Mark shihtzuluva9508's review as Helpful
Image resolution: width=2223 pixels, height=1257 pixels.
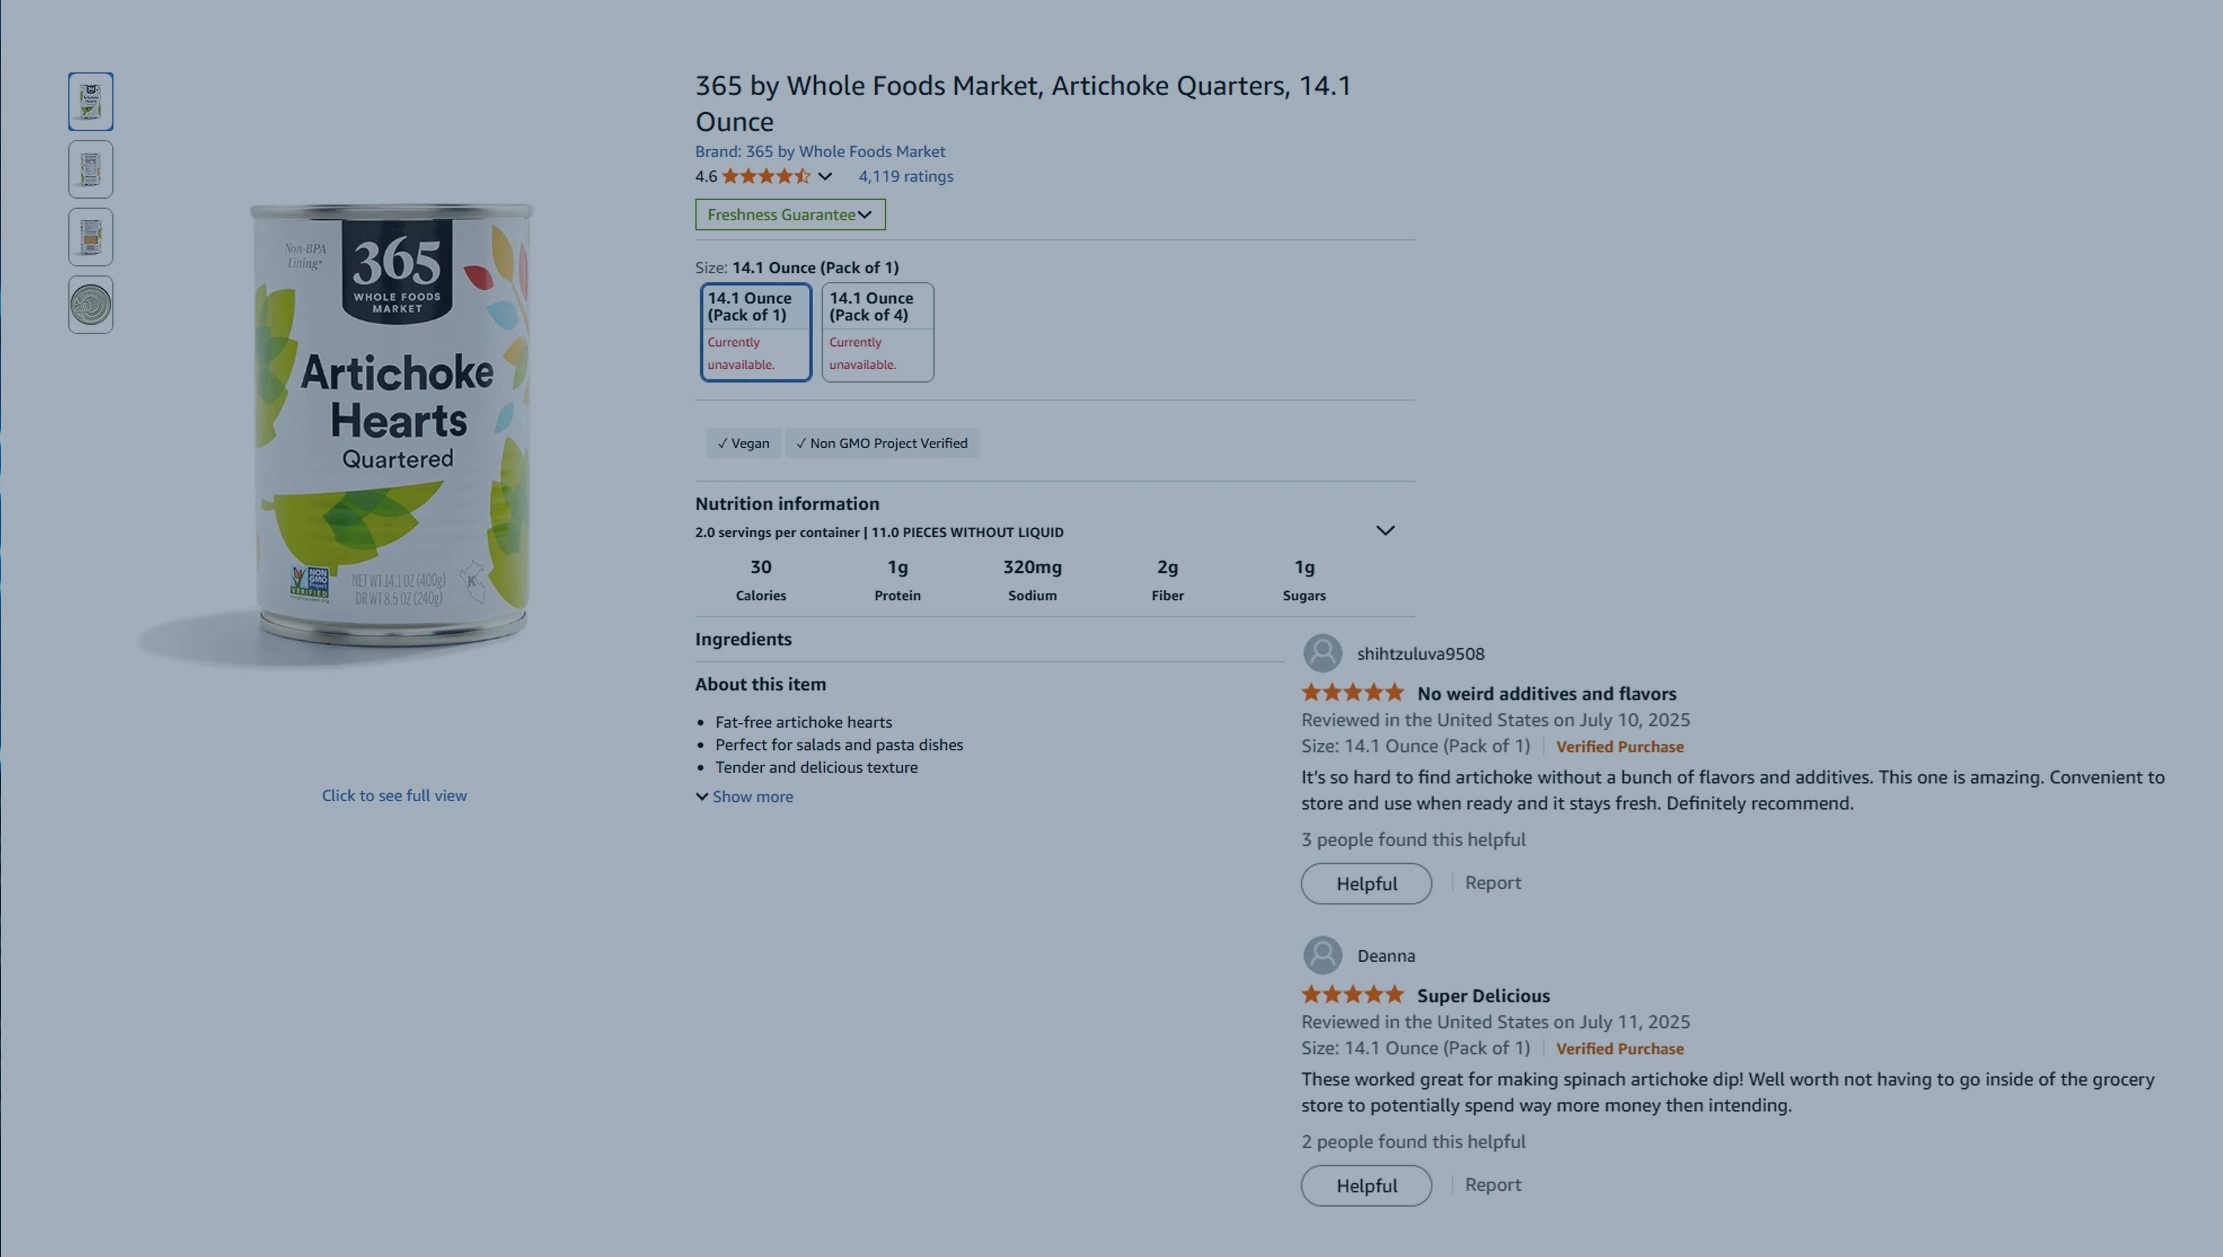(1365, 883)
